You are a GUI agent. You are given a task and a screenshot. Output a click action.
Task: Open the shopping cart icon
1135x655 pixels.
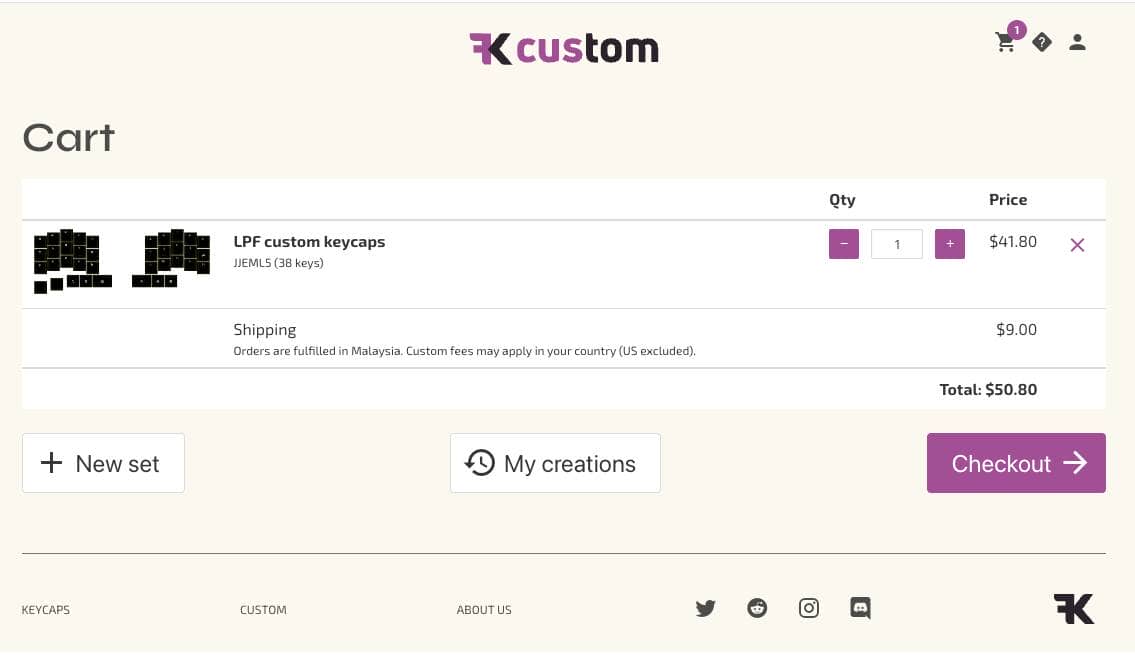(1005, 42)
